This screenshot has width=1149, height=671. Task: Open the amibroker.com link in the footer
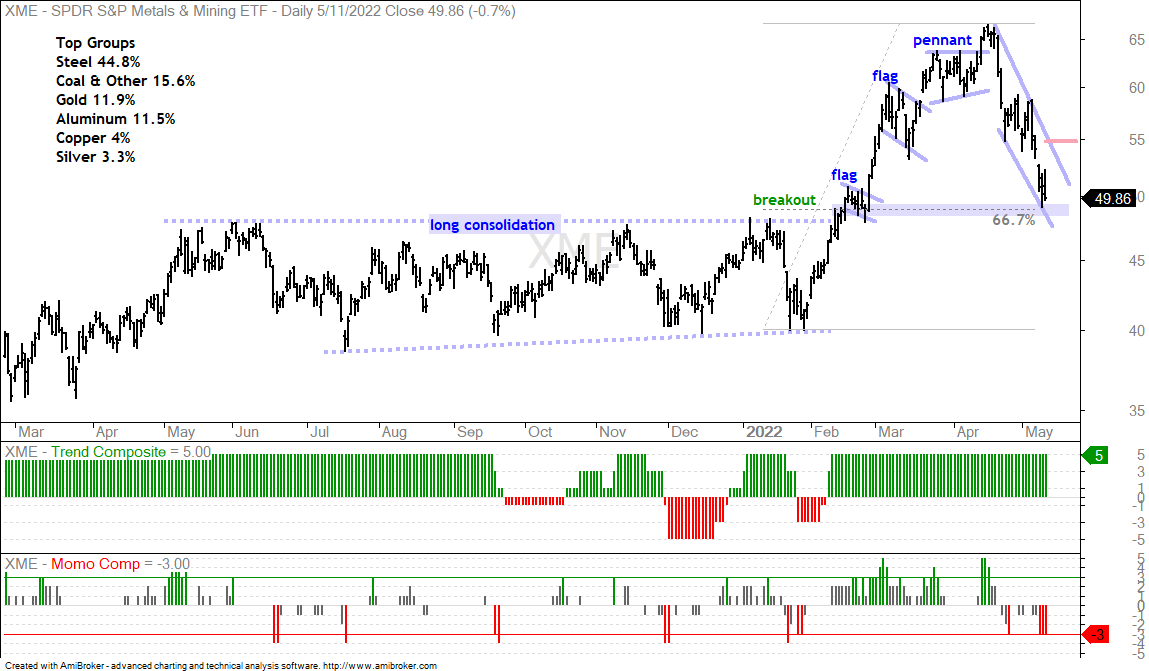(x=380, y=666)
